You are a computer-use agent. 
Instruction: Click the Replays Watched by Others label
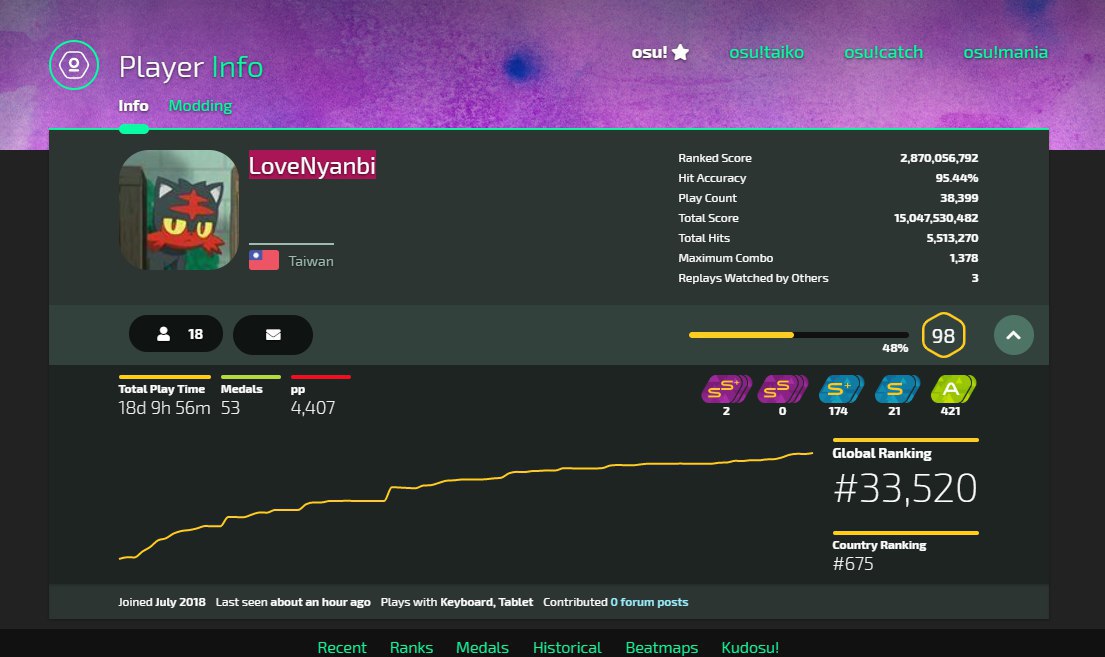point(753,278)
